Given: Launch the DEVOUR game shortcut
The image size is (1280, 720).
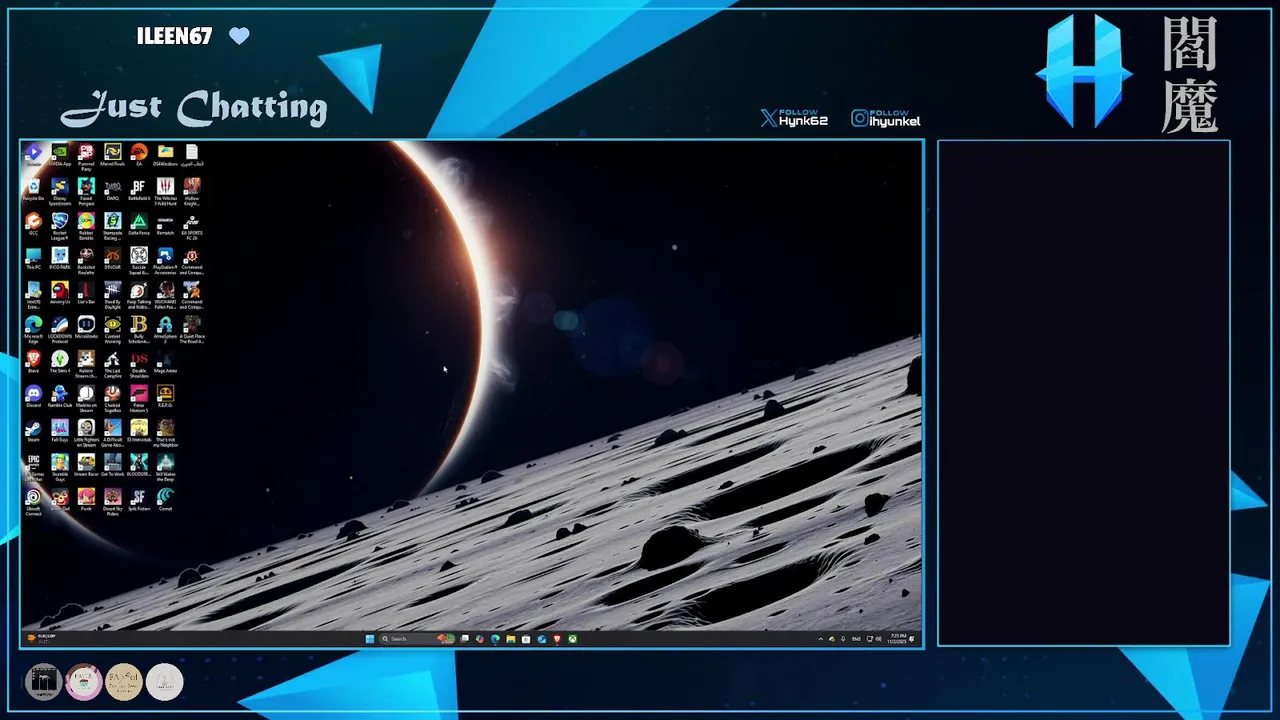Looking at the screenshot, I should [112, 260].
